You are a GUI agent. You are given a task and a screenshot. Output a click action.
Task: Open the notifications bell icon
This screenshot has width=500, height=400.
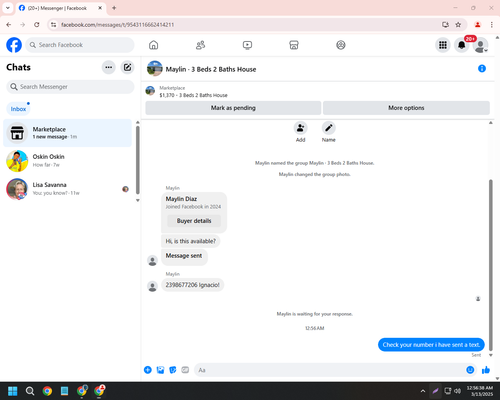(x=462, y=45)
